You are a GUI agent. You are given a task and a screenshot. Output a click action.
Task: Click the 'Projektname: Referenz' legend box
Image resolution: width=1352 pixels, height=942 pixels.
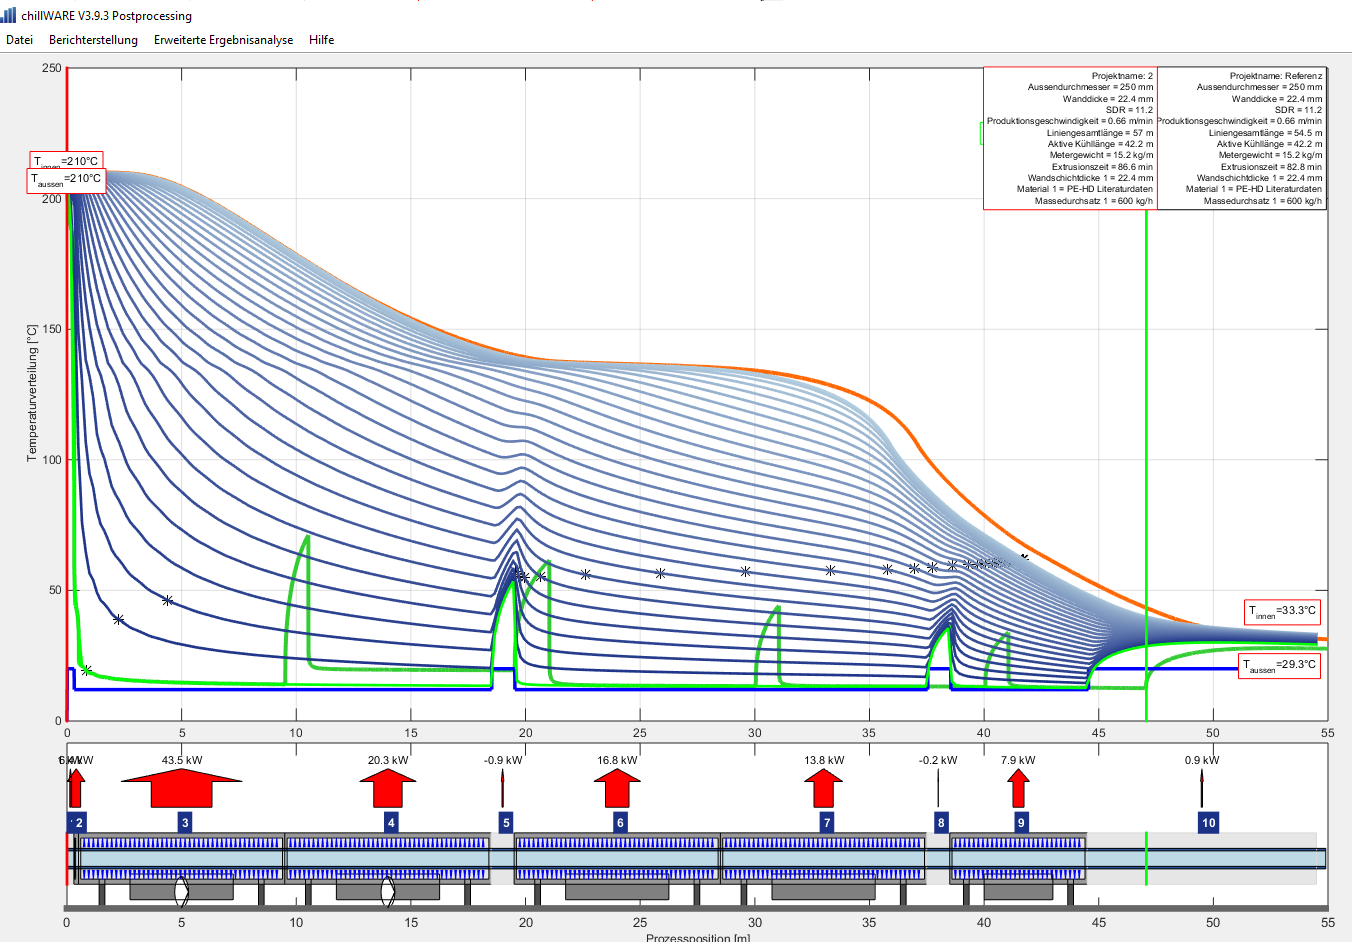[x=1241, y=138]
